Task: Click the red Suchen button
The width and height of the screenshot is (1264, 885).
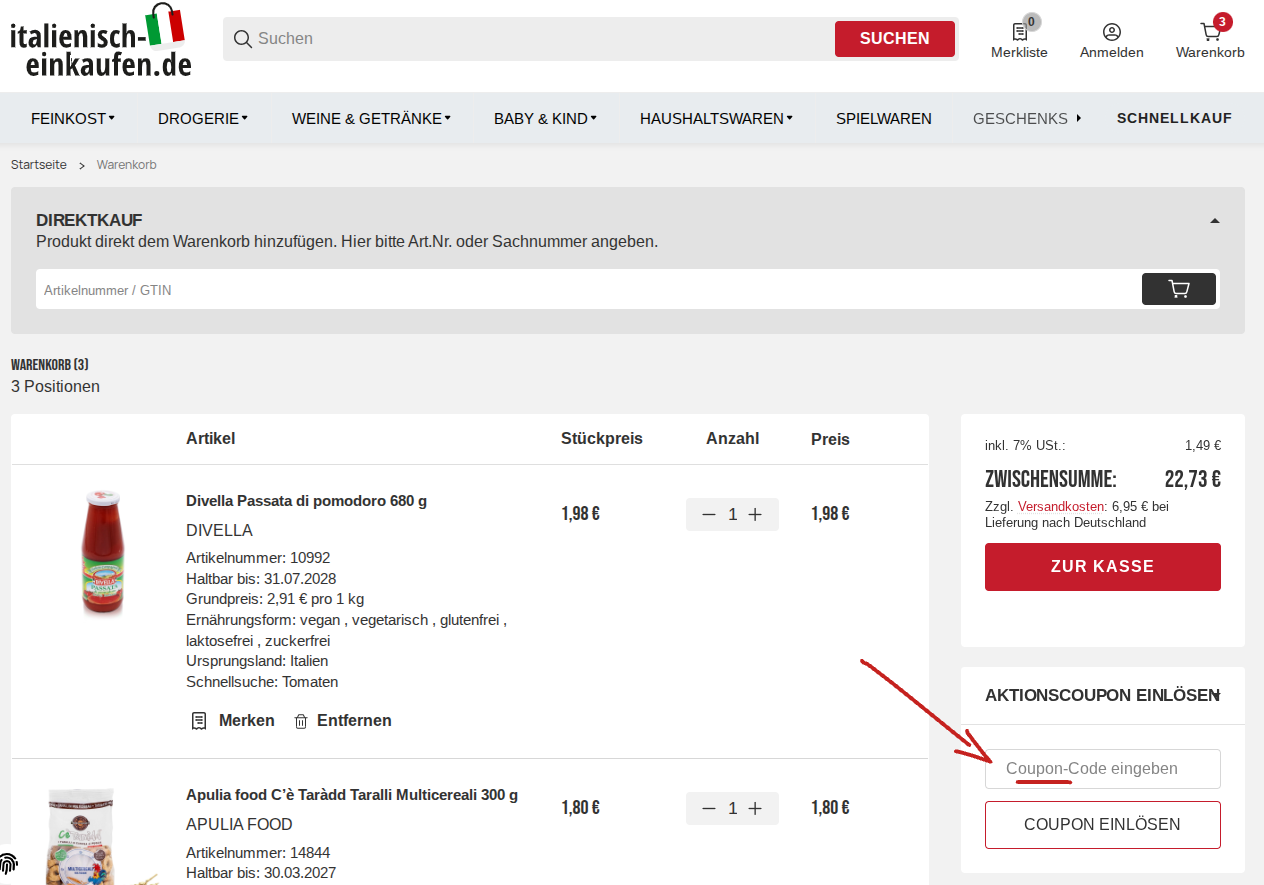Action: click(895, 39)
